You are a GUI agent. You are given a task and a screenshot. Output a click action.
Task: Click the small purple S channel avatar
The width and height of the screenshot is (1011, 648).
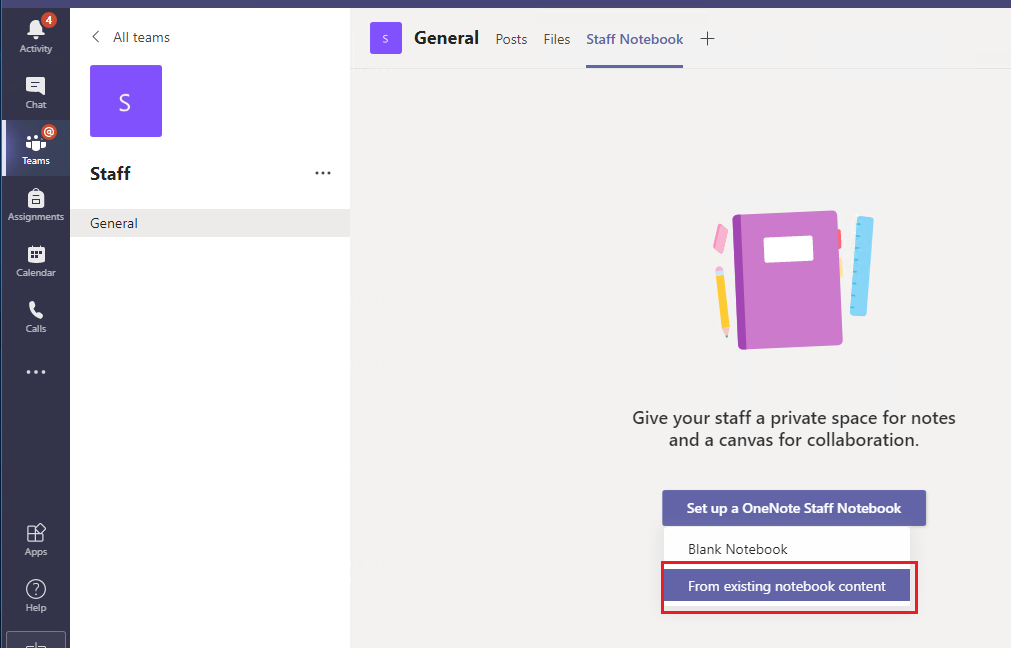coord(386,38)
